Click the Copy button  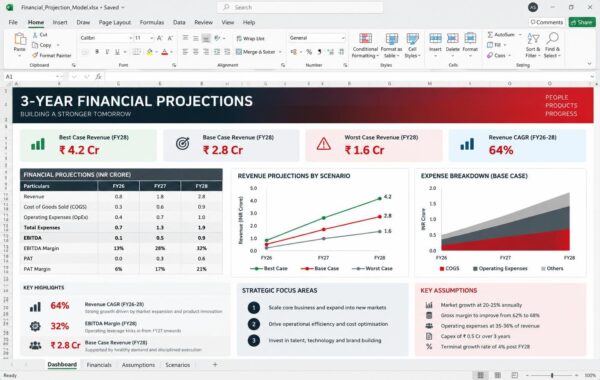coord(42,45)
